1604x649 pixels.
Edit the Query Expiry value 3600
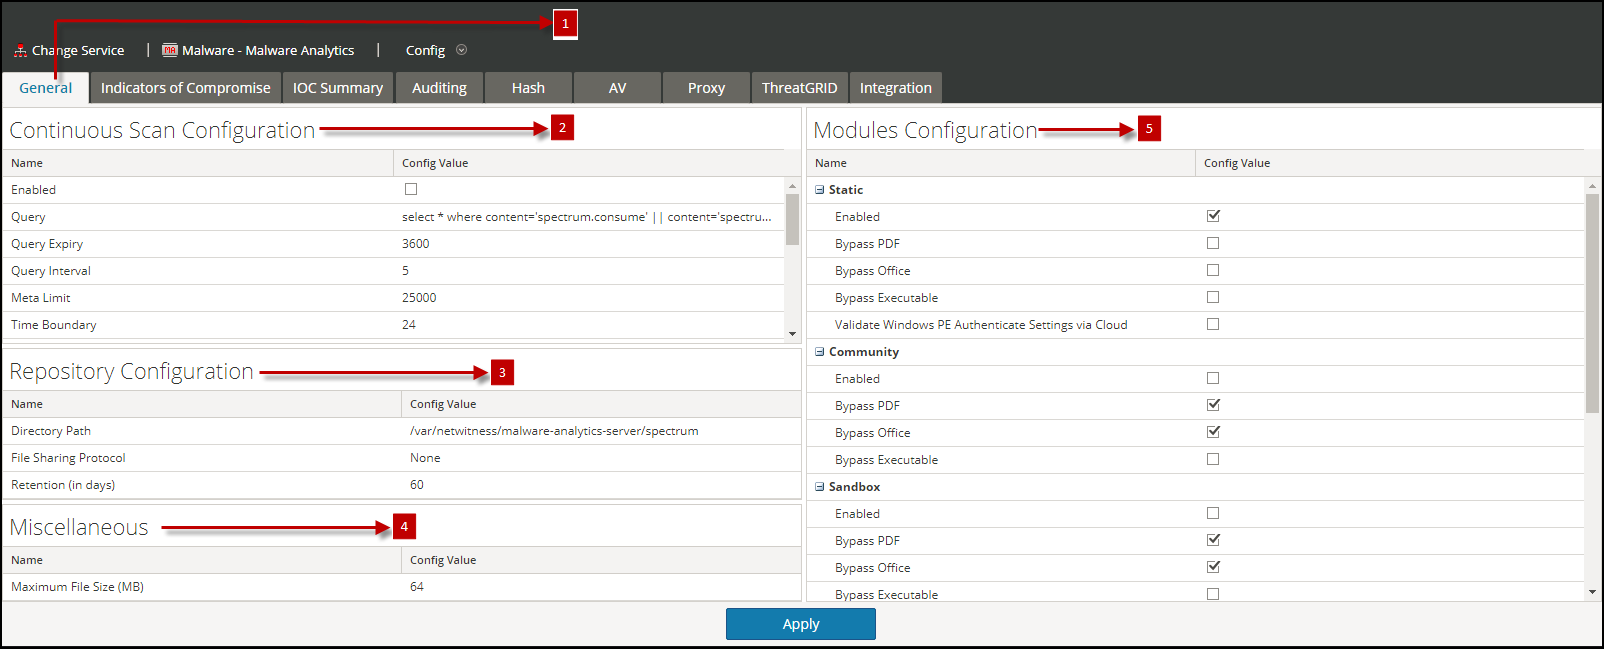(416, 244)
